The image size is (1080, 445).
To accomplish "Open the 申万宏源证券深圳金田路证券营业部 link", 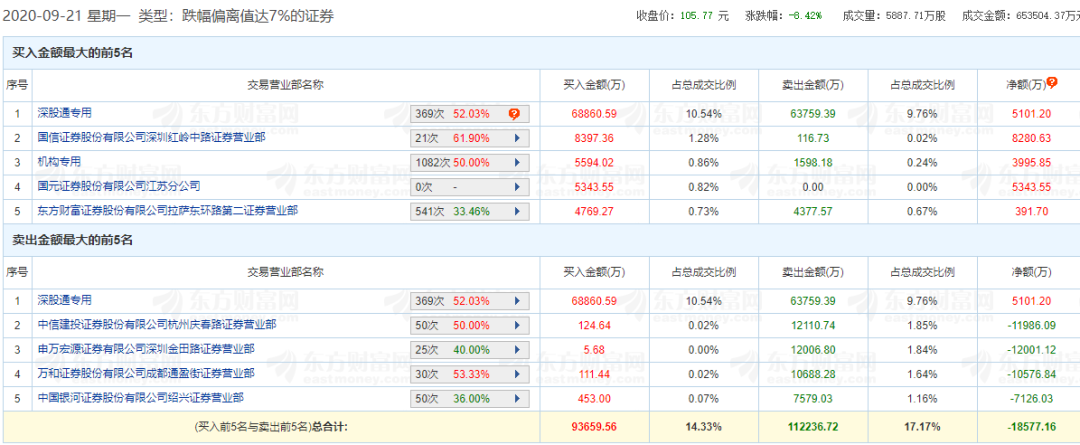I will tap(145, 348).
